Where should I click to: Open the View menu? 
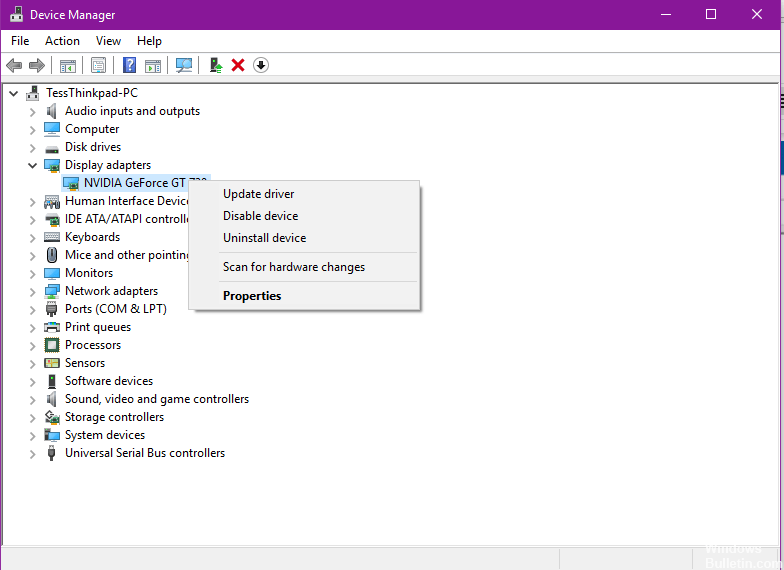tap(108, 41)
